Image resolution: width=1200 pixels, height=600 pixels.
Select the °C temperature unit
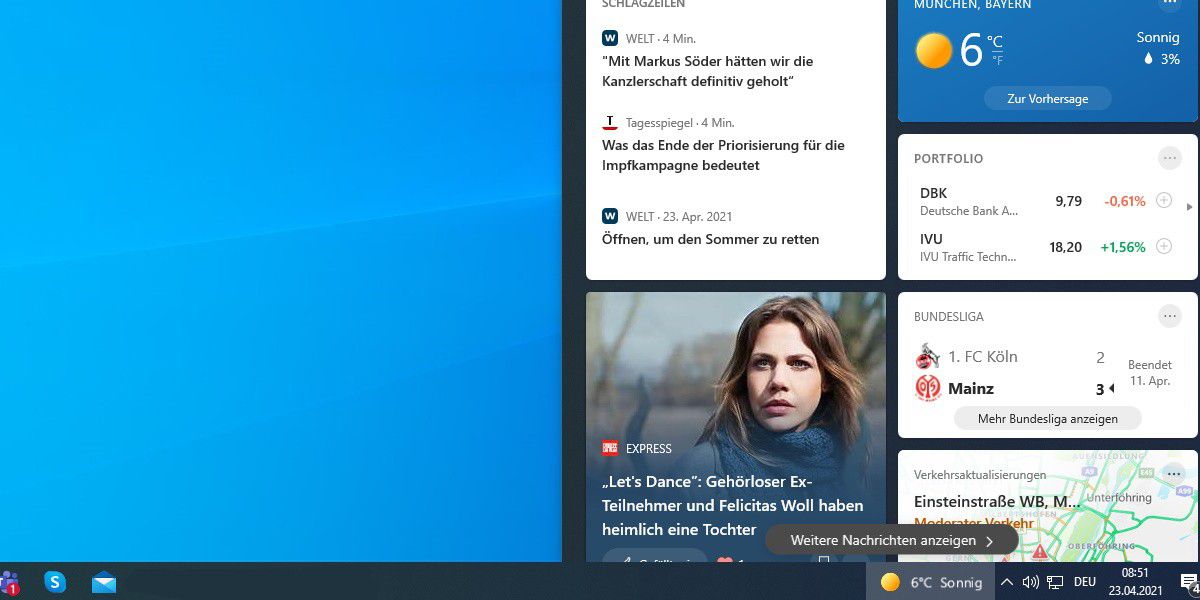click(x=995, y=41)
